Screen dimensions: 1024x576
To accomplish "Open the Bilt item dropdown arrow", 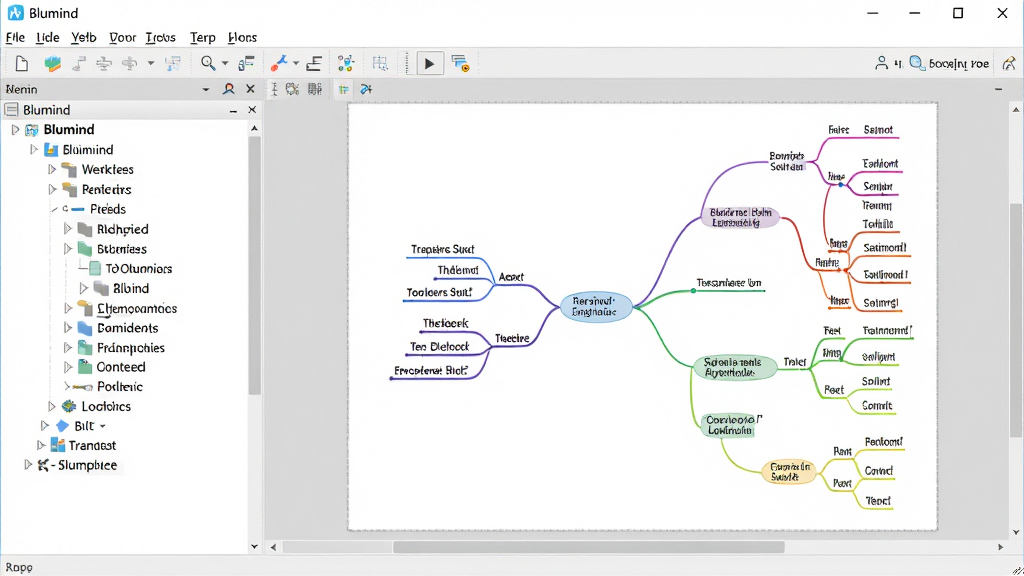I will (103, 426).
